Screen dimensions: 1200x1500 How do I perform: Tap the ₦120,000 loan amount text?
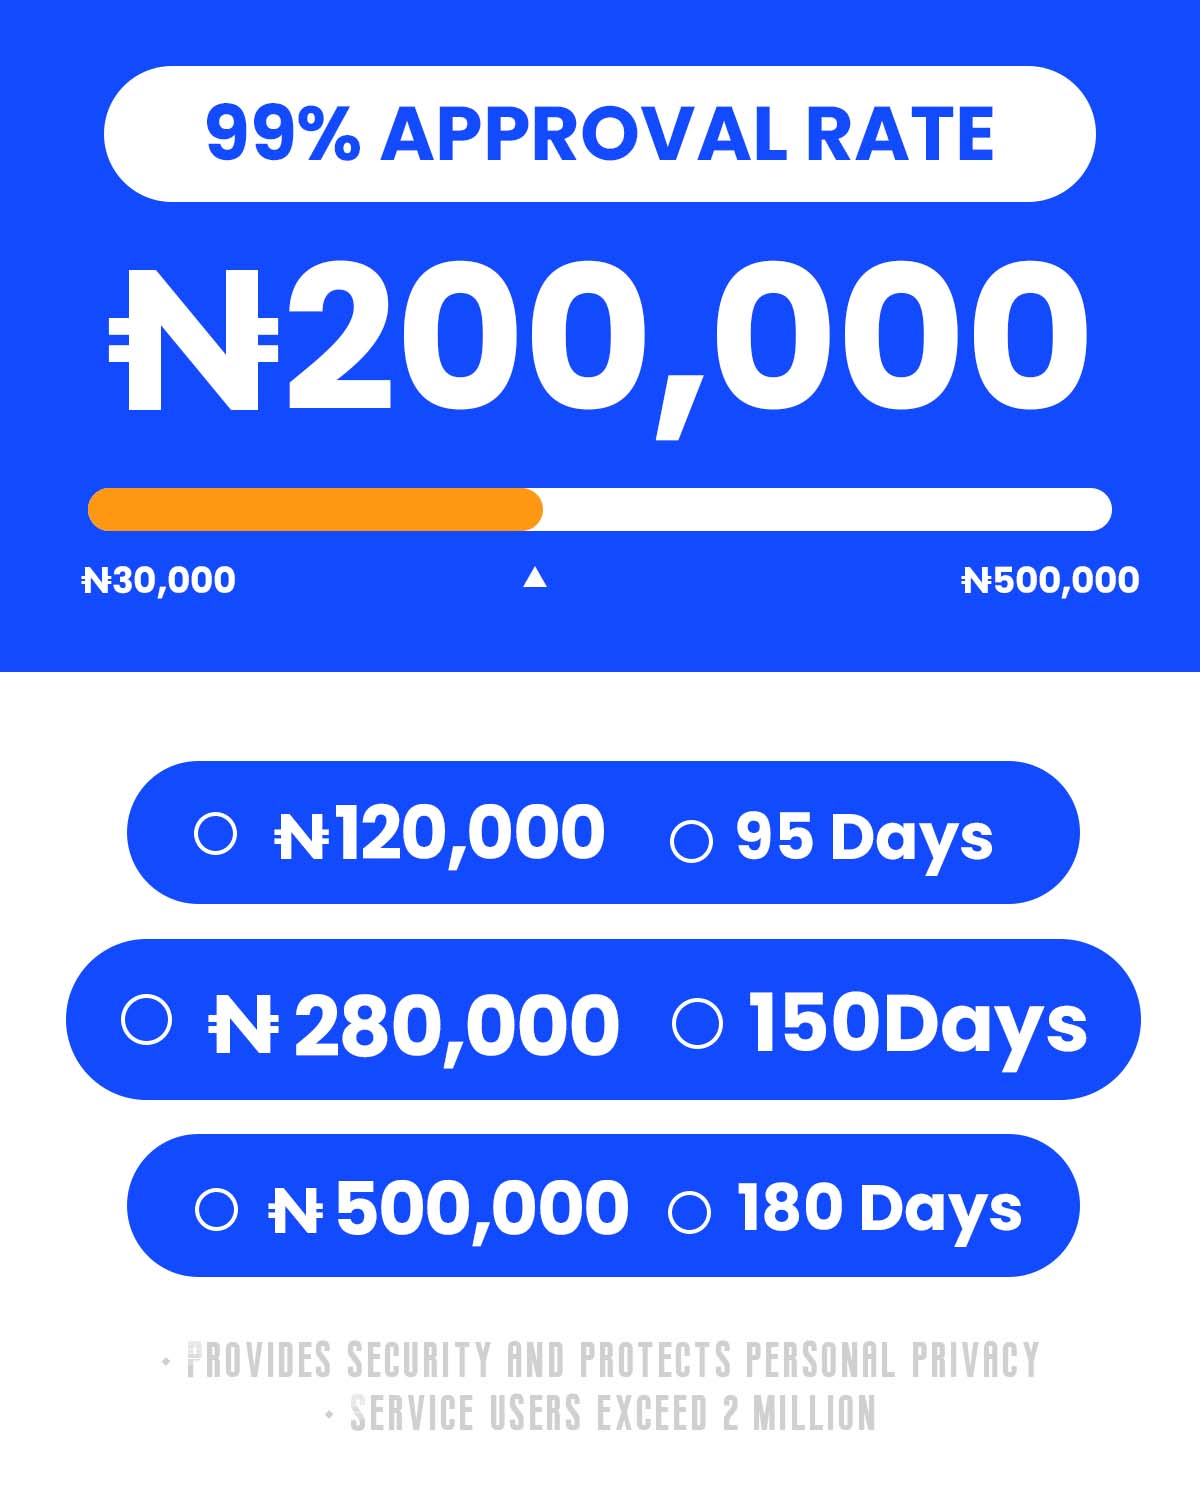click(440, 833)
